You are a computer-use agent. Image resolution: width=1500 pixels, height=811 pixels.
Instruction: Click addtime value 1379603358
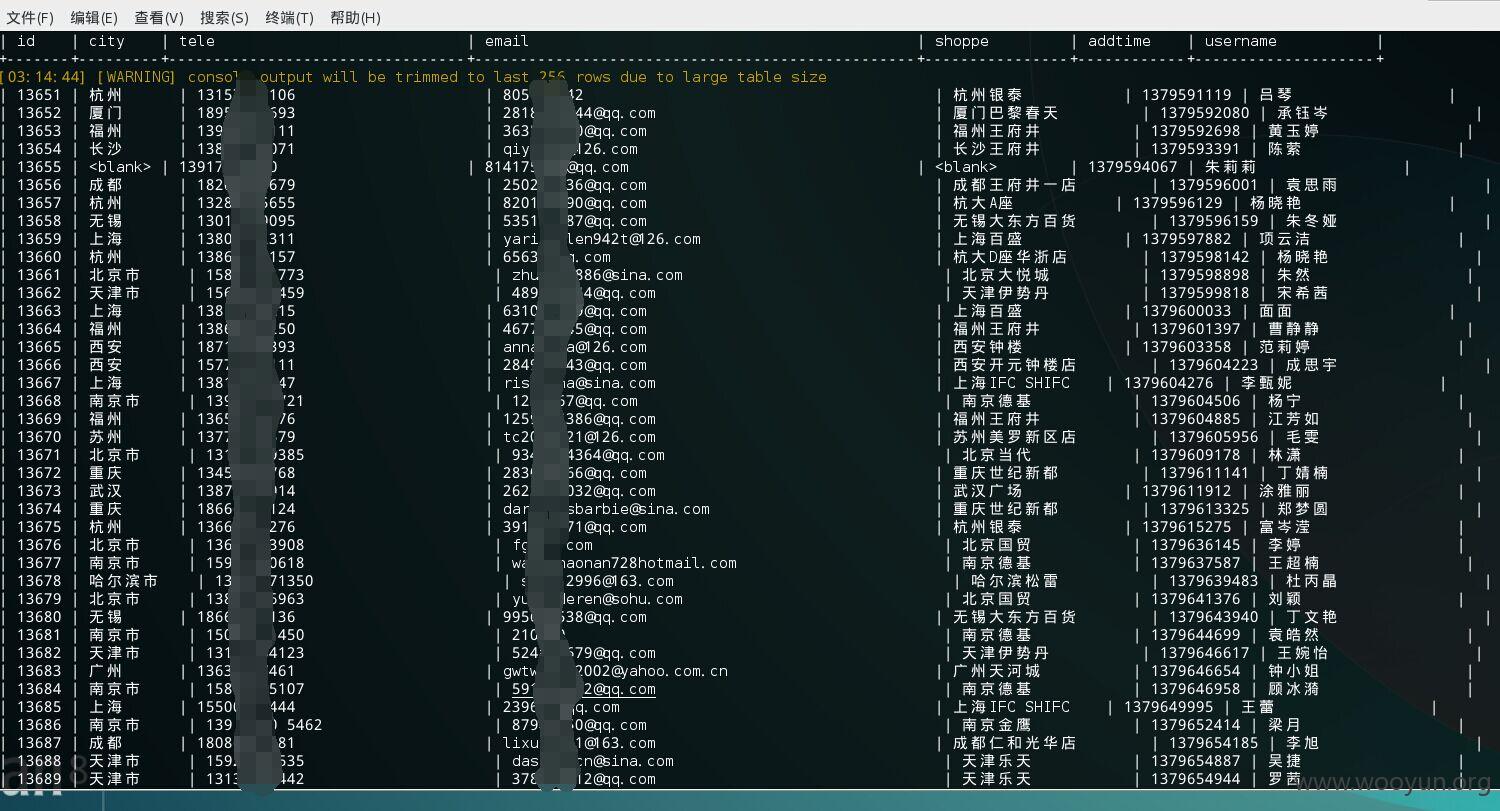click(x=1188, y=347)
